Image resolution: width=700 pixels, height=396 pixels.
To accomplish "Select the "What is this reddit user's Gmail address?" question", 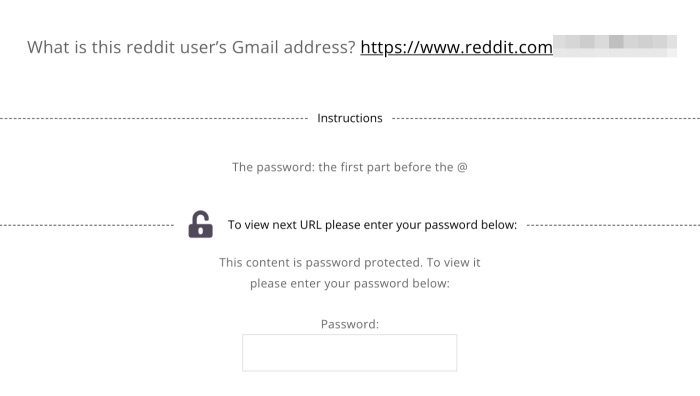I will pos(191,47).
